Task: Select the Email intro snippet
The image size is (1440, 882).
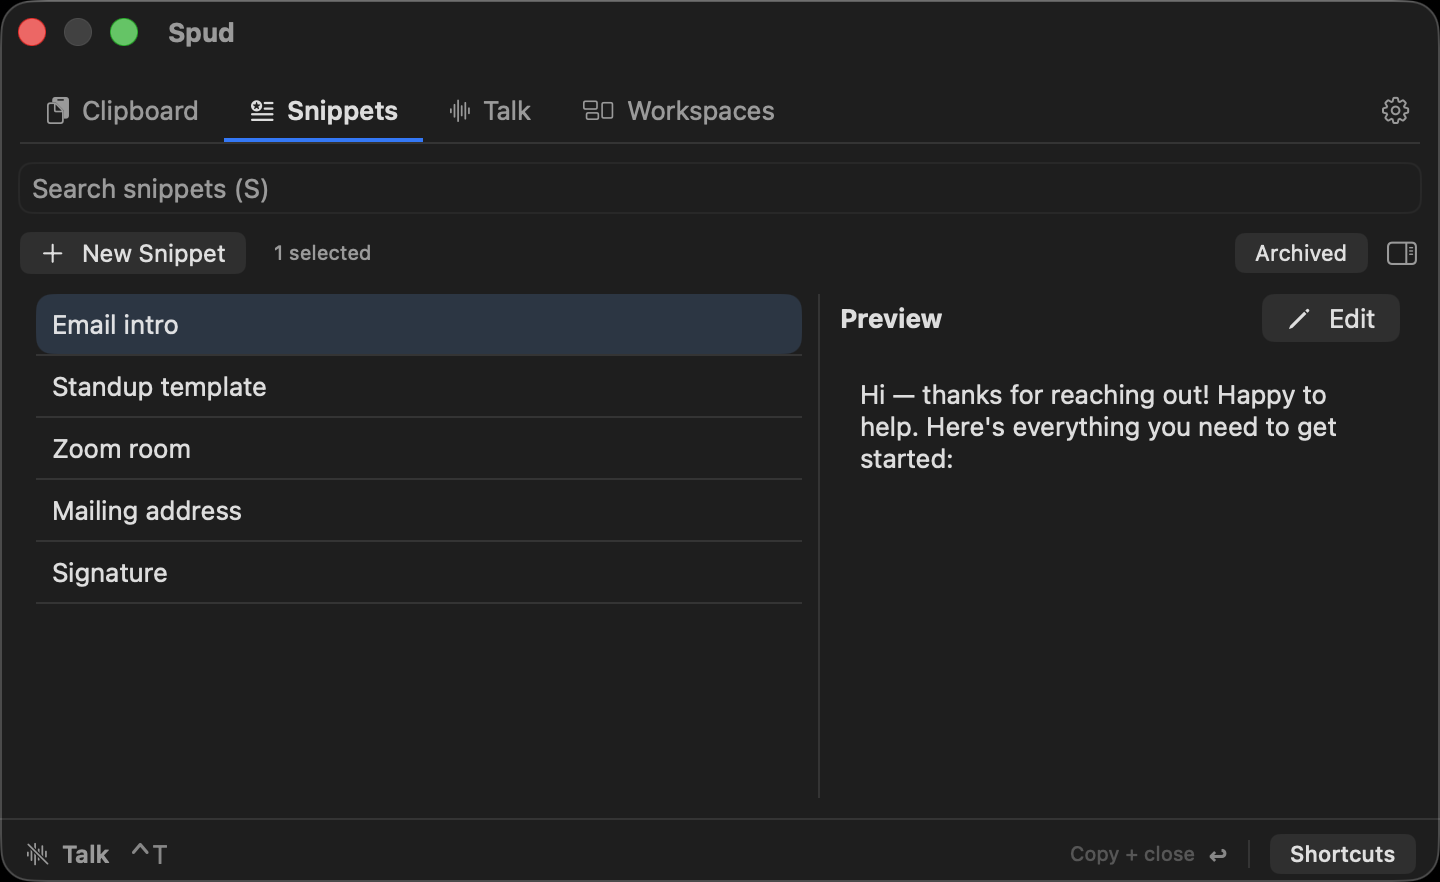Action: click(x=419, y=325)
